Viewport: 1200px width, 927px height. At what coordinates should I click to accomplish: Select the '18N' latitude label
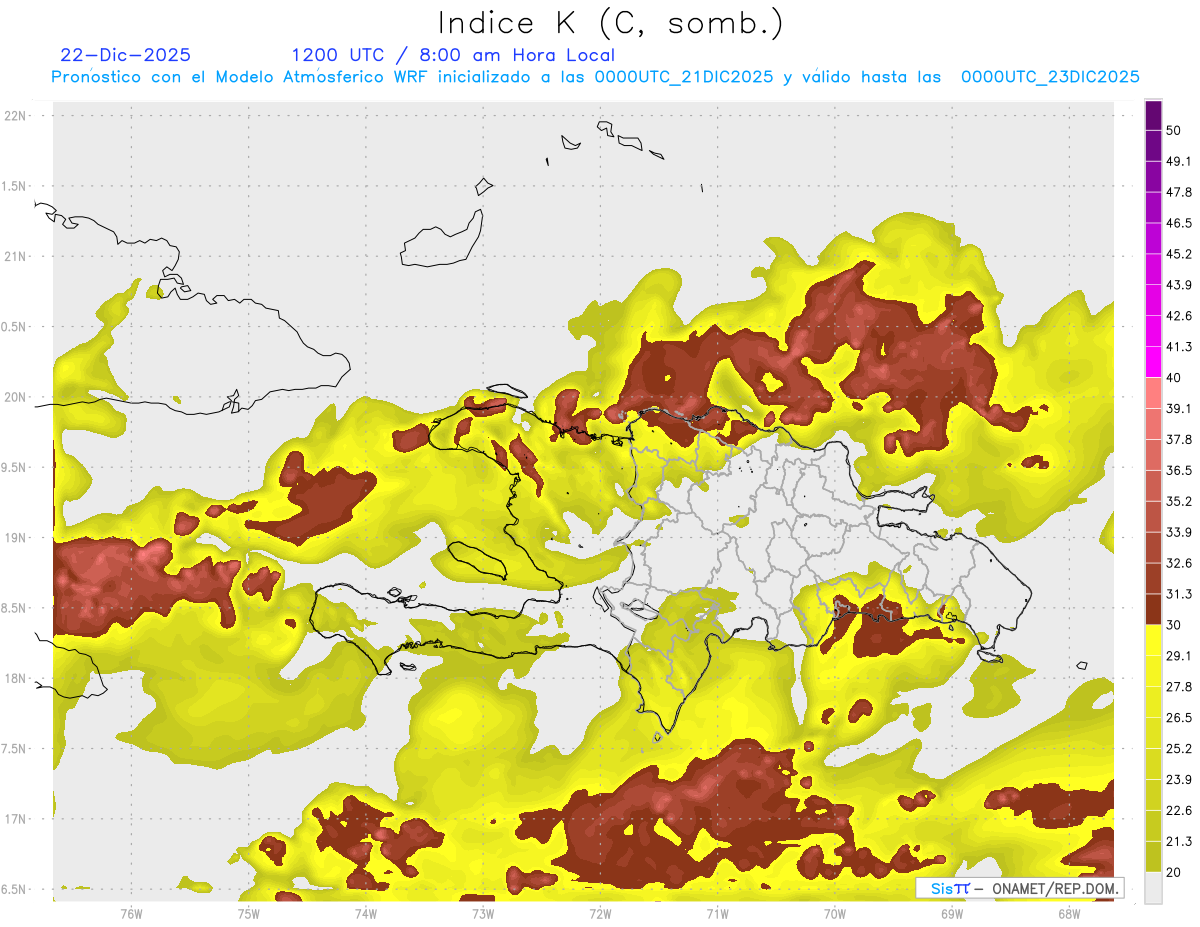point(17,678)
